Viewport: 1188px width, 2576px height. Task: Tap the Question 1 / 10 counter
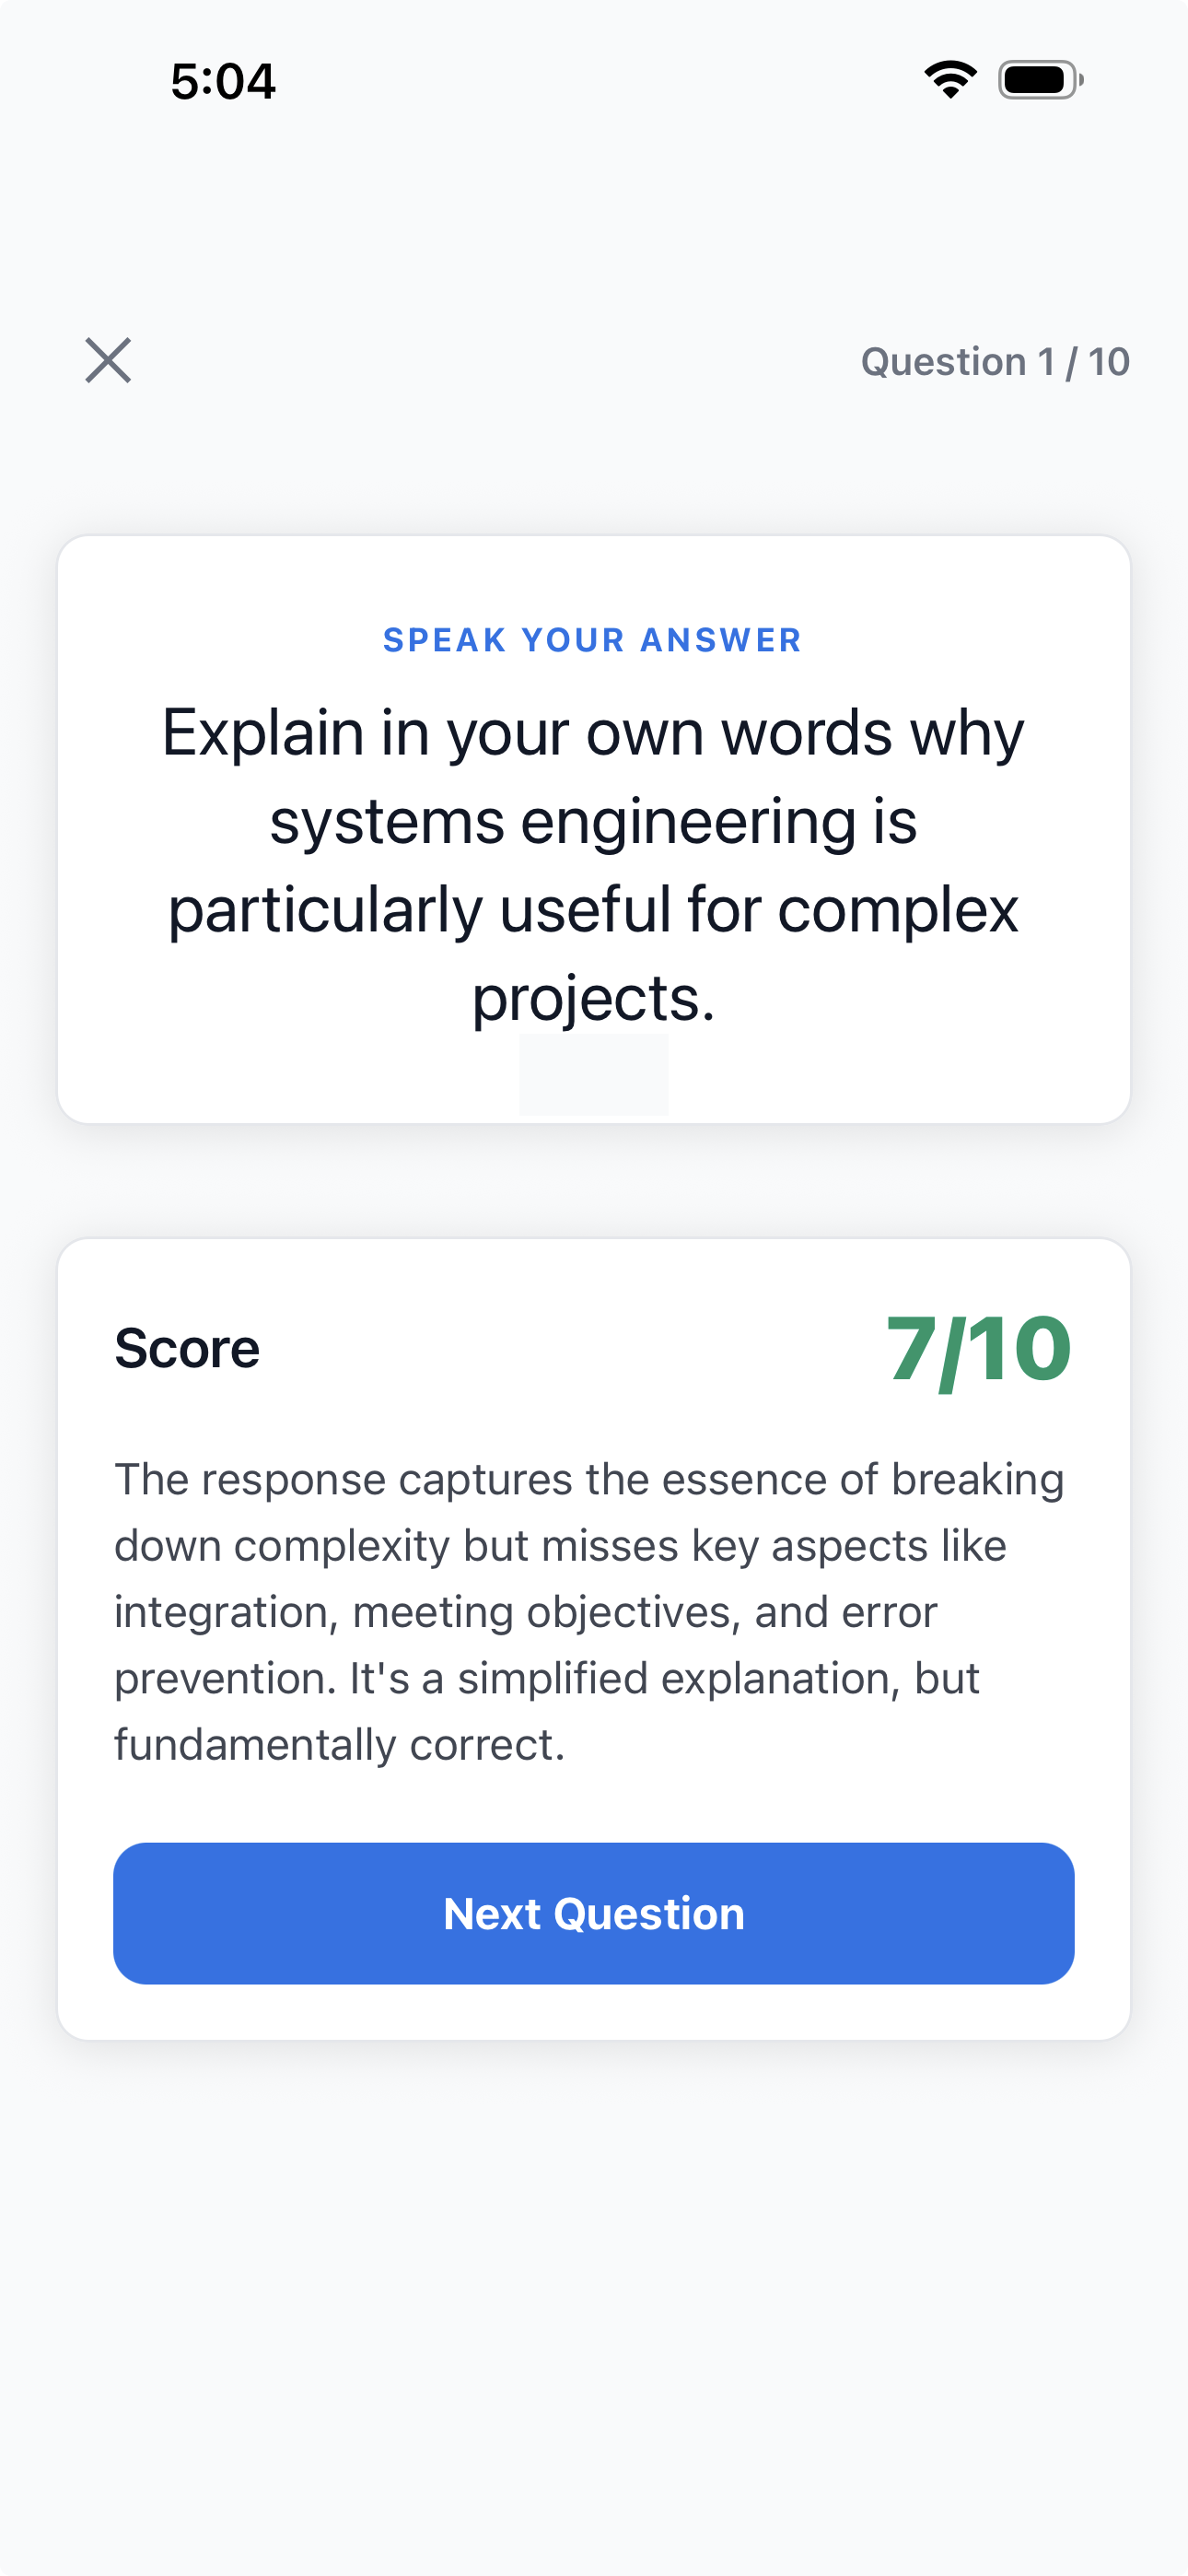pos(994,362)
